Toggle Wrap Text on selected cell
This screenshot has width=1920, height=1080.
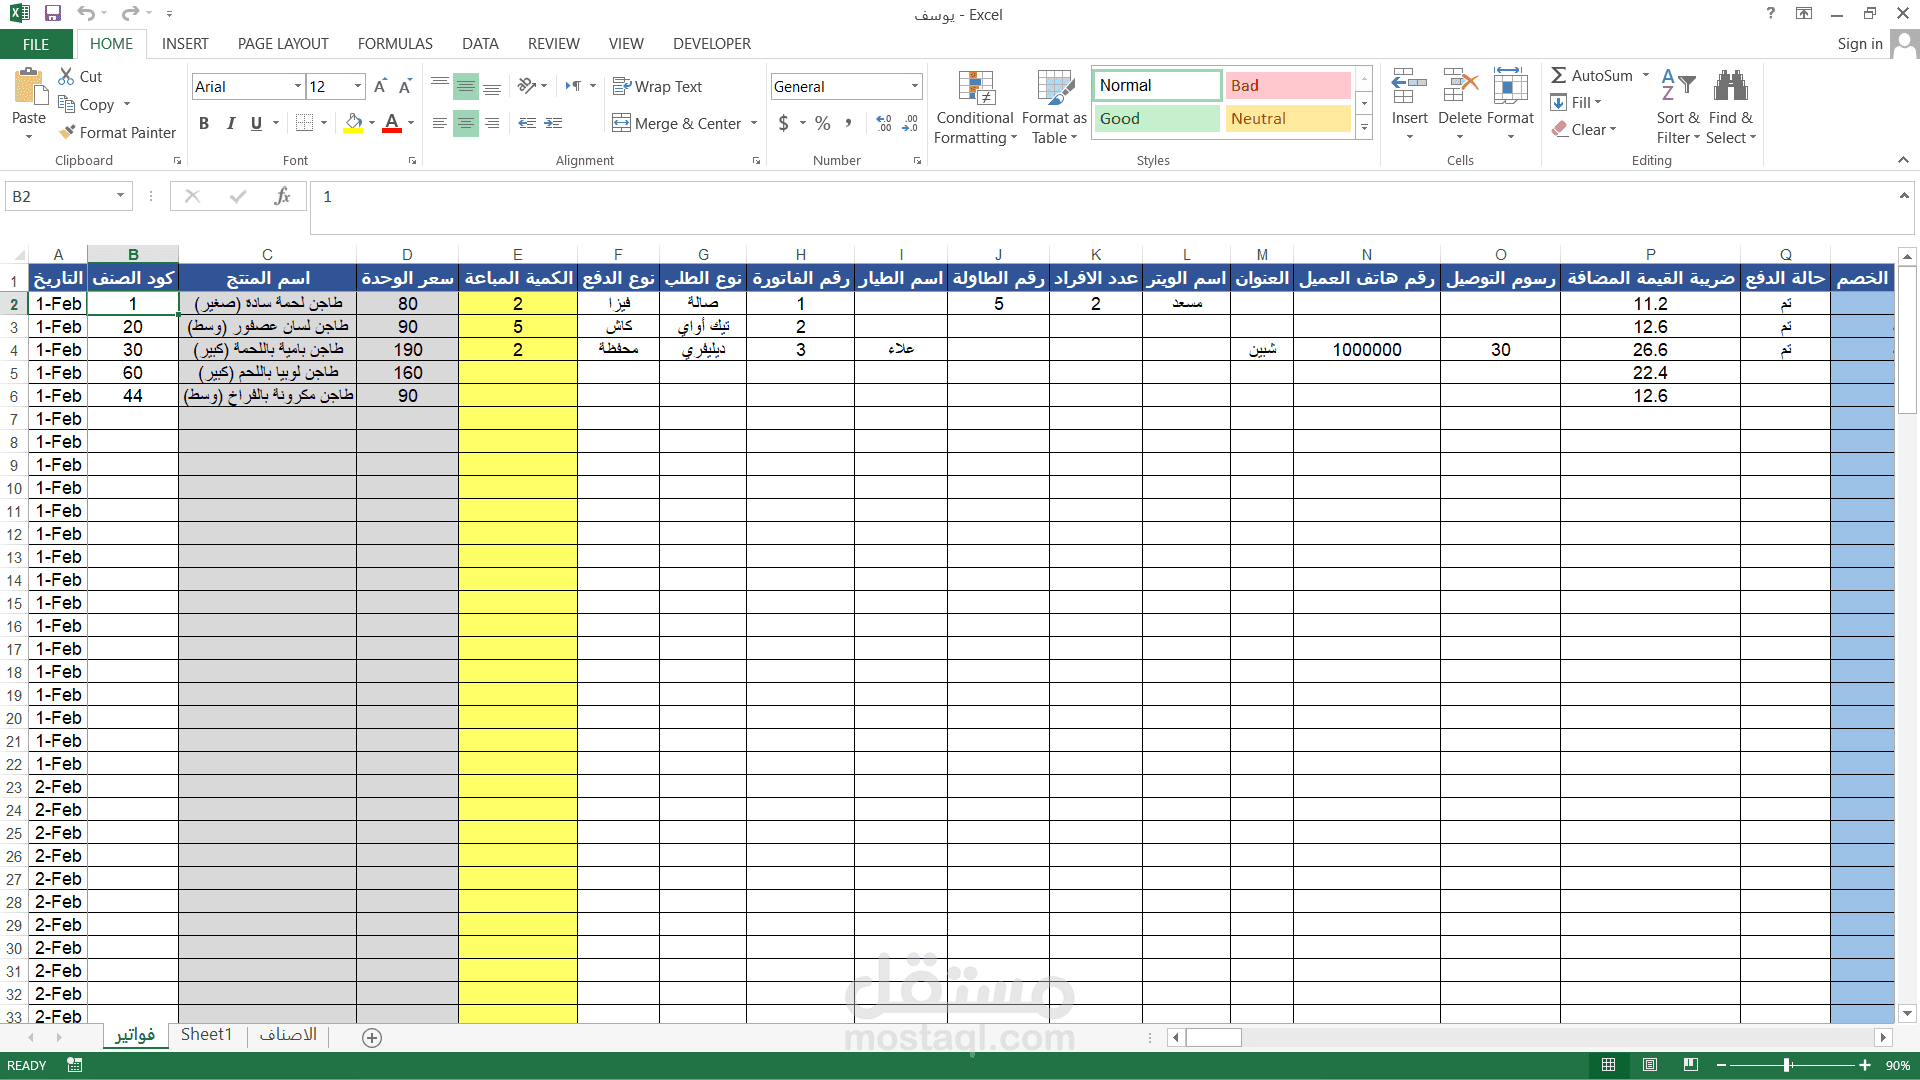[x=657, y=87]
